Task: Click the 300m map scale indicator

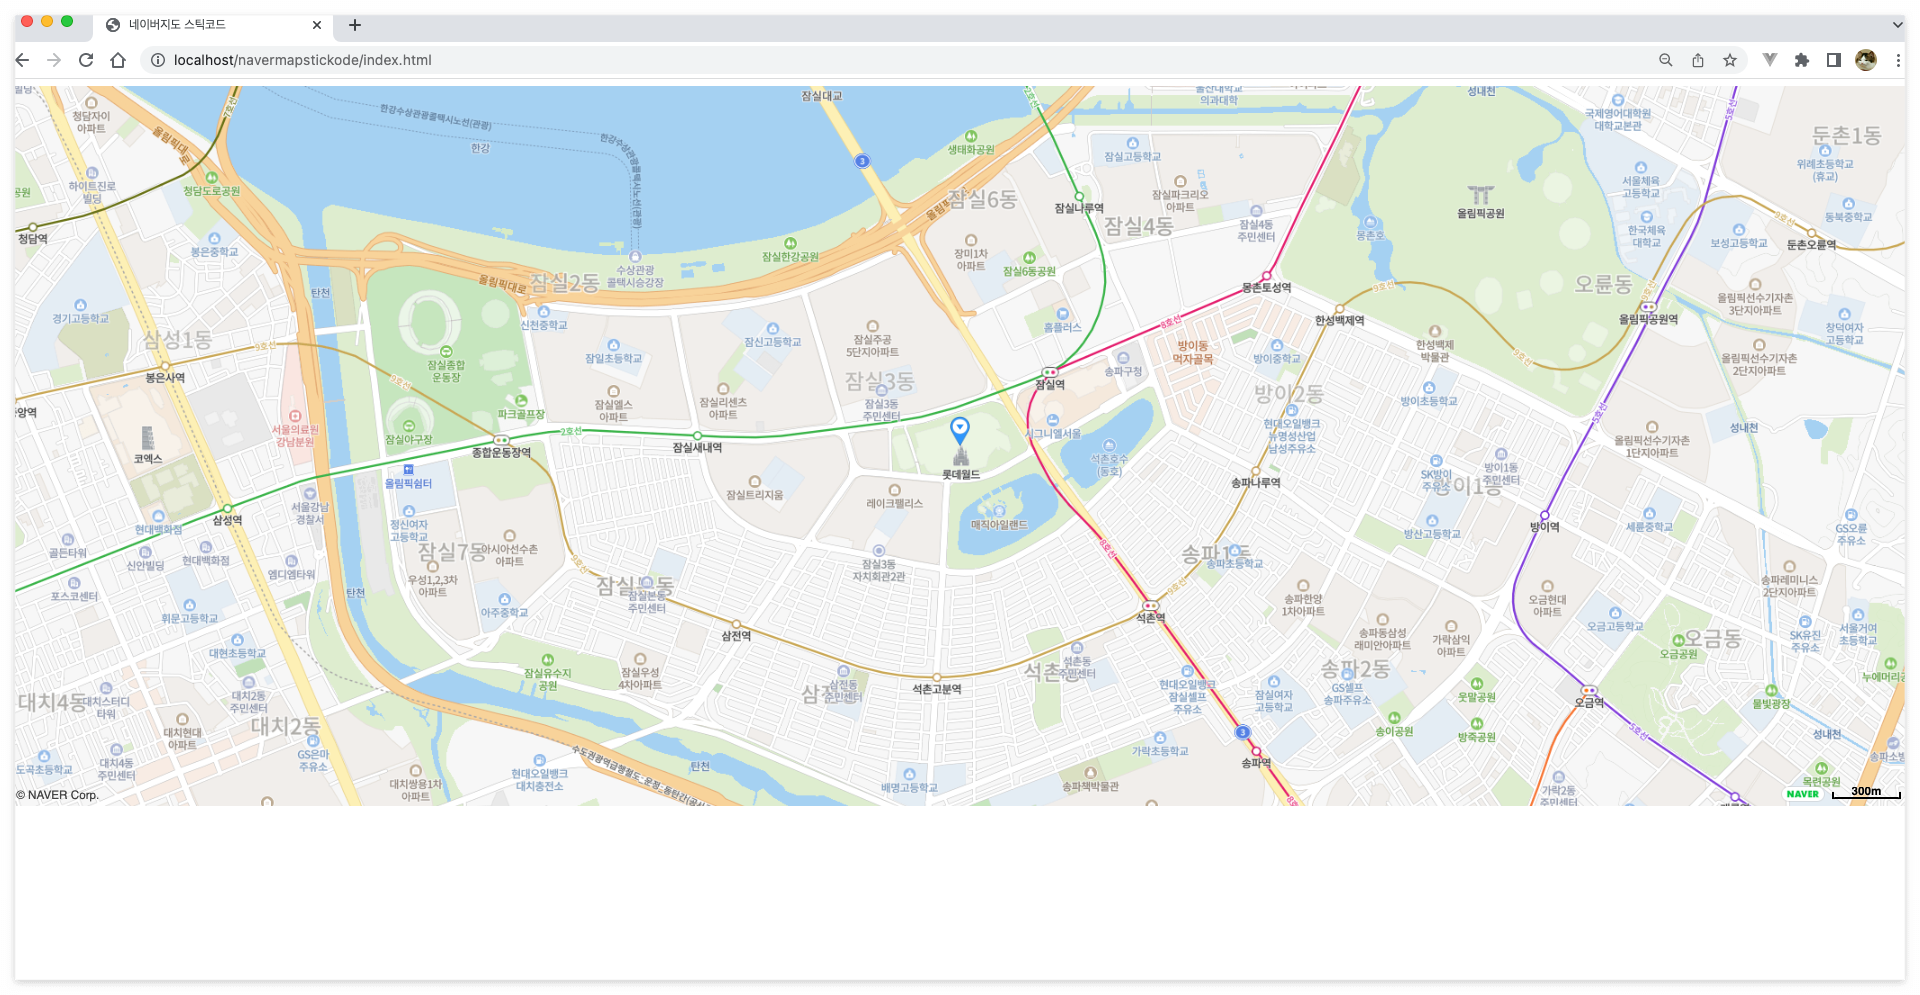Action: coord(1866,793)
